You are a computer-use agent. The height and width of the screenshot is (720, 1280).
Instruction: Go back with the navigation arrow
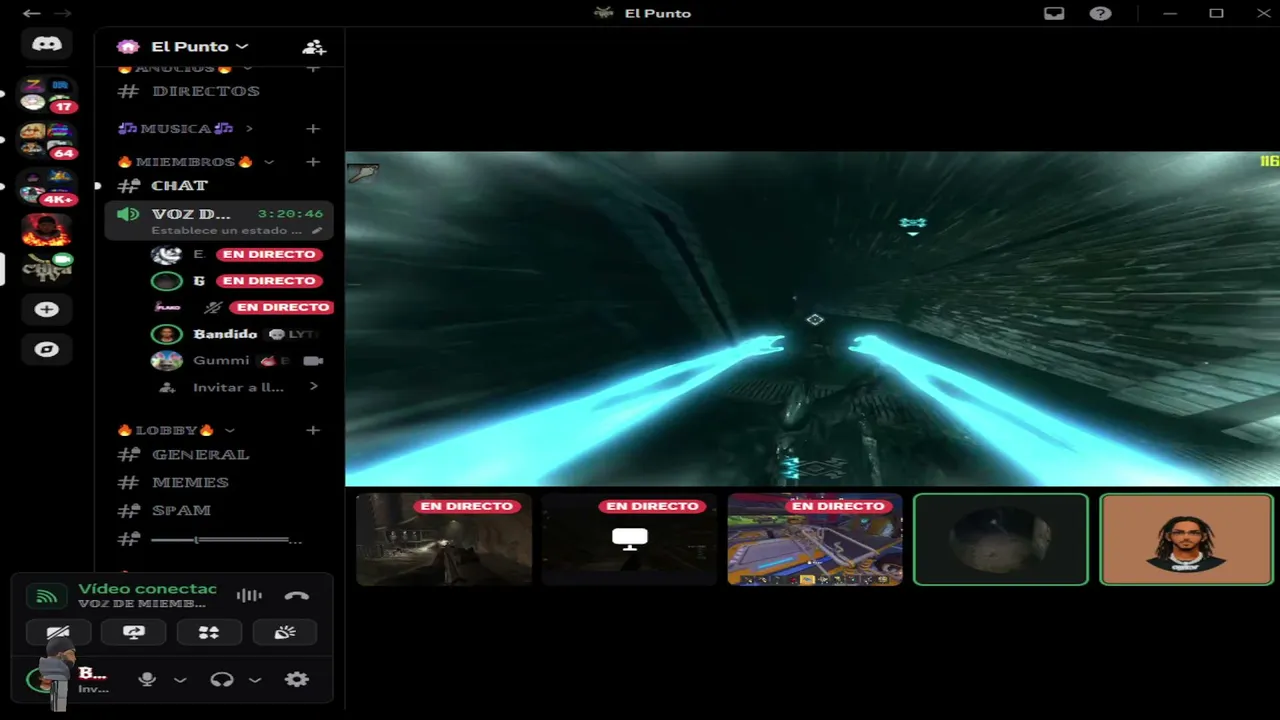[32, 13]
